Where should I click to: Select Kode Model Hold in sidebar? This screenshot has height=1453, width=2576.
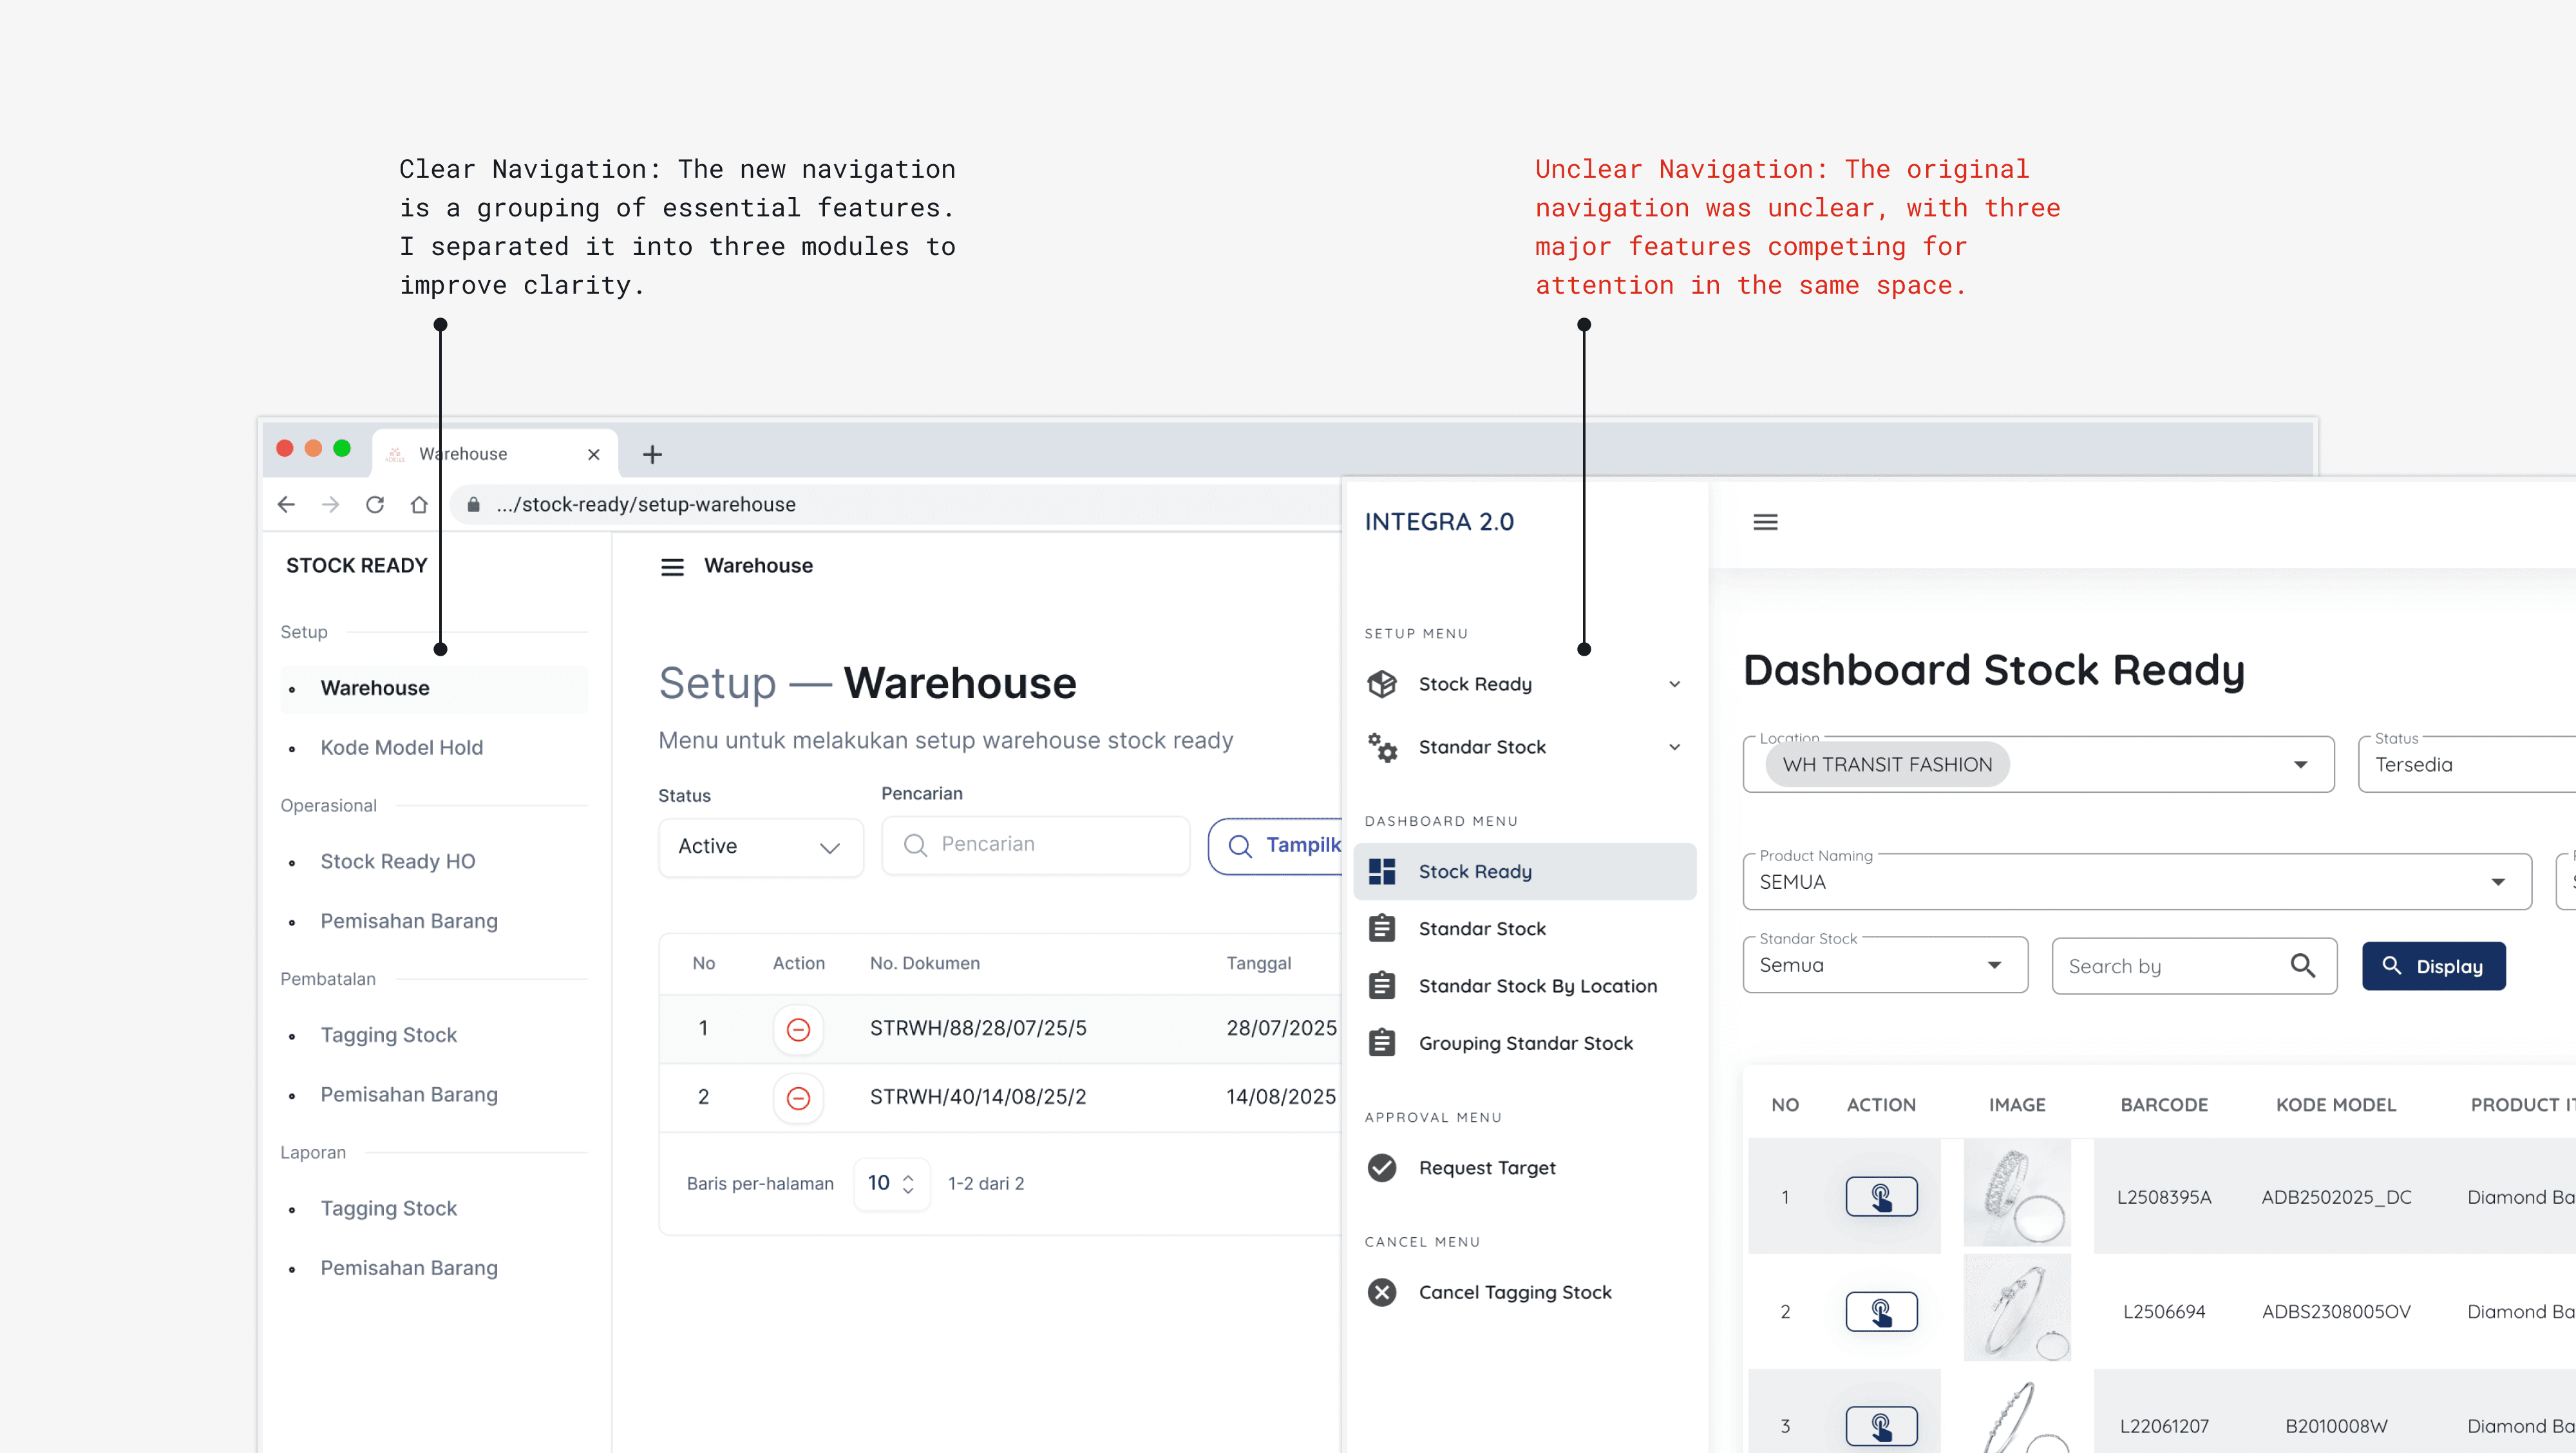401,748
